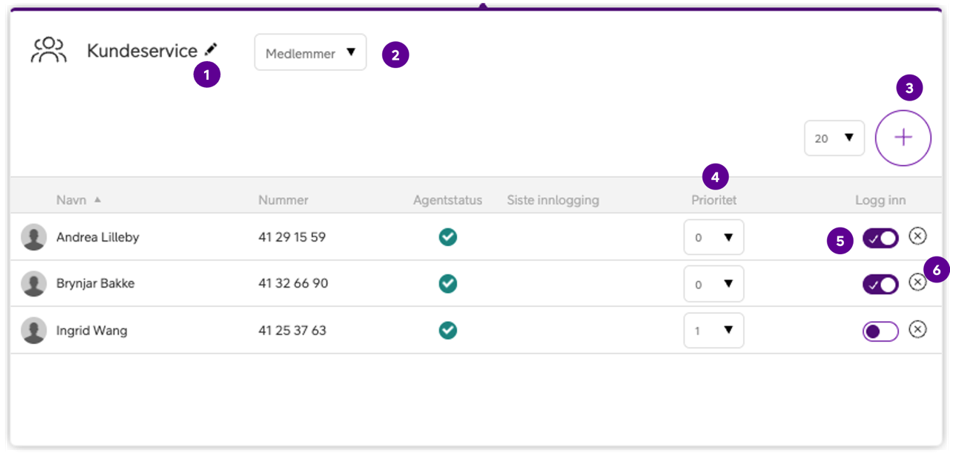This screenshot has width=954, height=457.
Task: Open priority dropdown for Brynjar Bakke
Action: tap(714, 284)
